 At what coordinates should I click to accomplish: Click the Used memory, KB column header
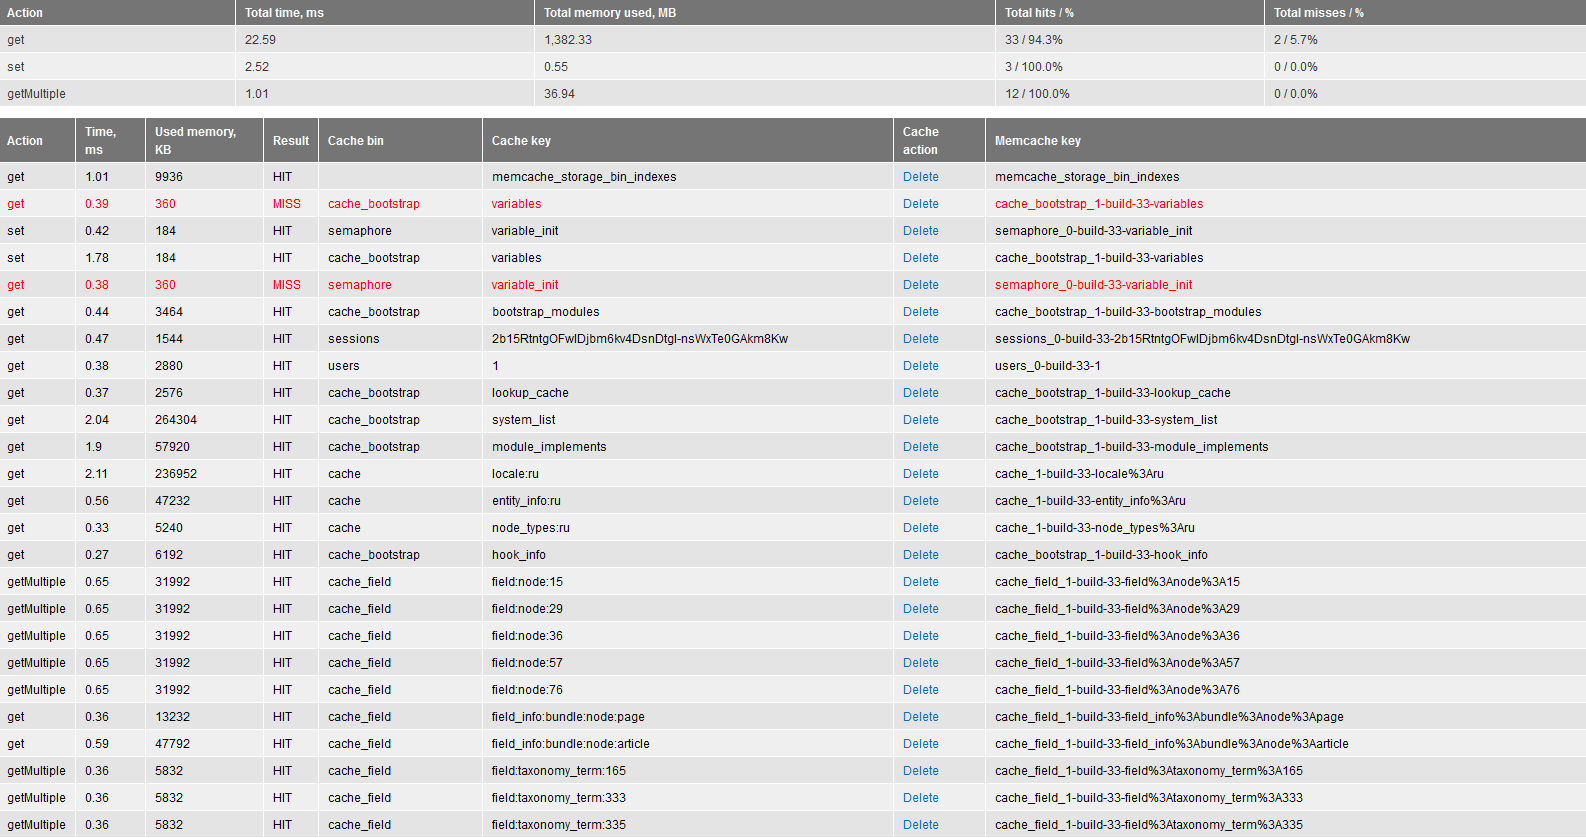pyautogui.click(x=195, y=141)
